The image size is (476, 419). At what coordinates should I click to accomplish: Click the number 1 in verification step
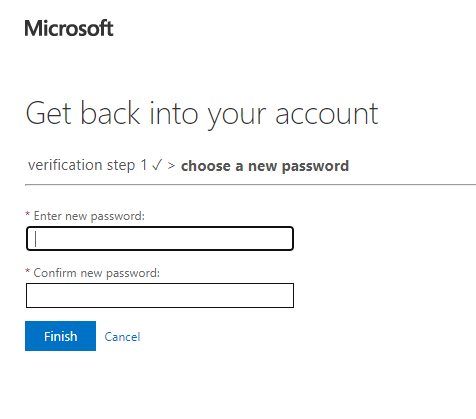coord(144,165)
